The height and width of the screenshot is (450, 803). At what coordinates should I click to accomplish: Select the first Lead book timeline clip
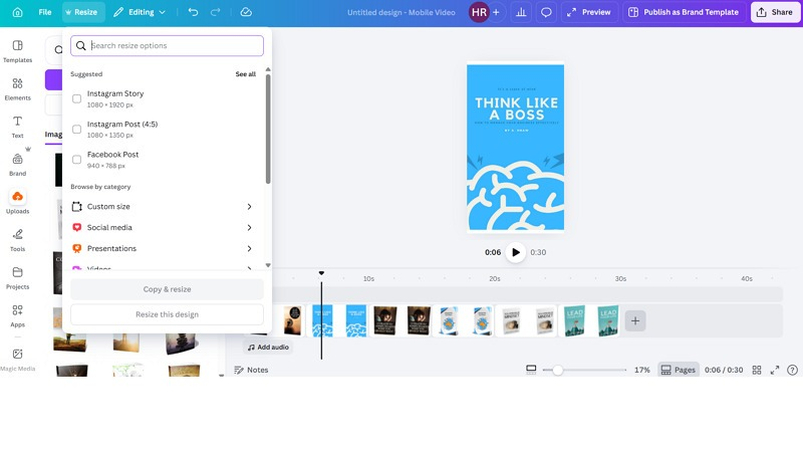[575, 320]
